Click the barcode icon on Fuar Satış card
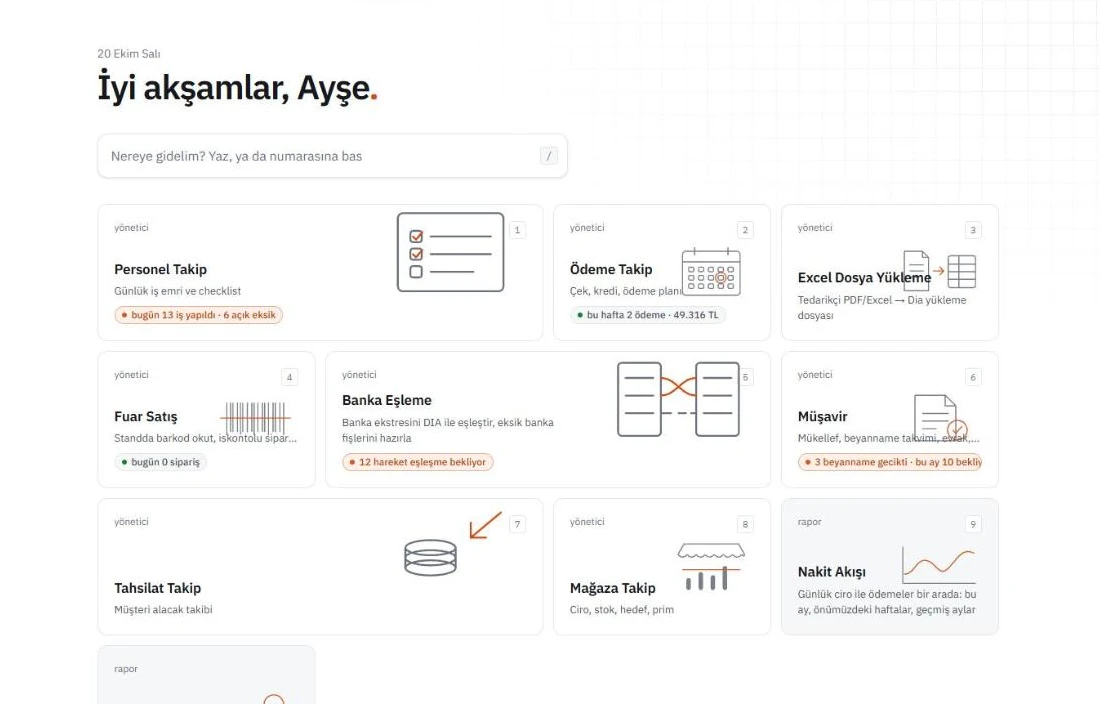This screenshot has width=1100, height=704. pos(255,417)
